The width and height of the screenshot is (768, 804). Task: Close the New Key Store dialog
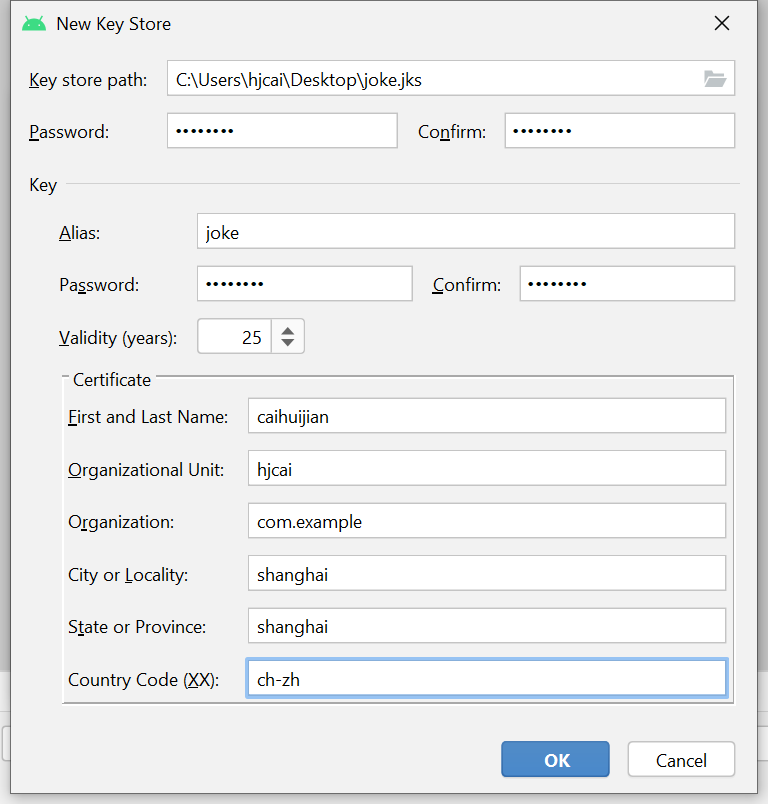722,23
